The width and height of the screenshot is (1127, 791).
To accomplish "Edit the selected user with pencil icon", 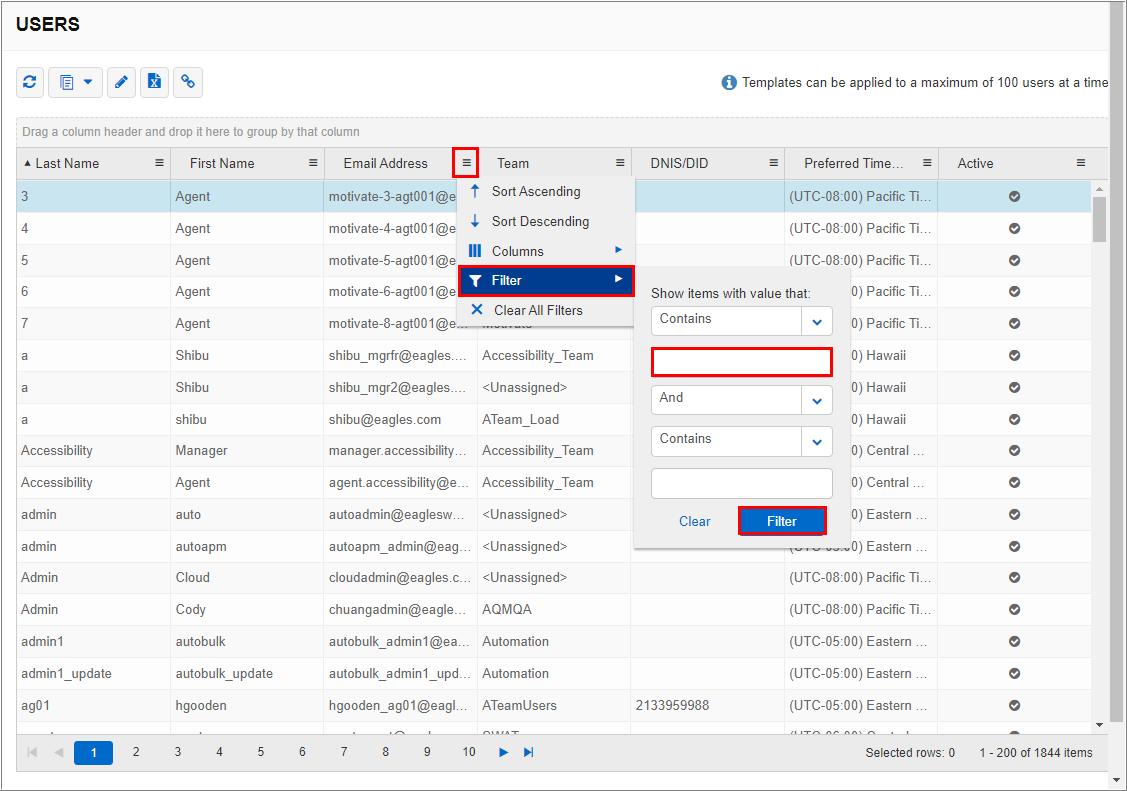I will coord(121,82).
